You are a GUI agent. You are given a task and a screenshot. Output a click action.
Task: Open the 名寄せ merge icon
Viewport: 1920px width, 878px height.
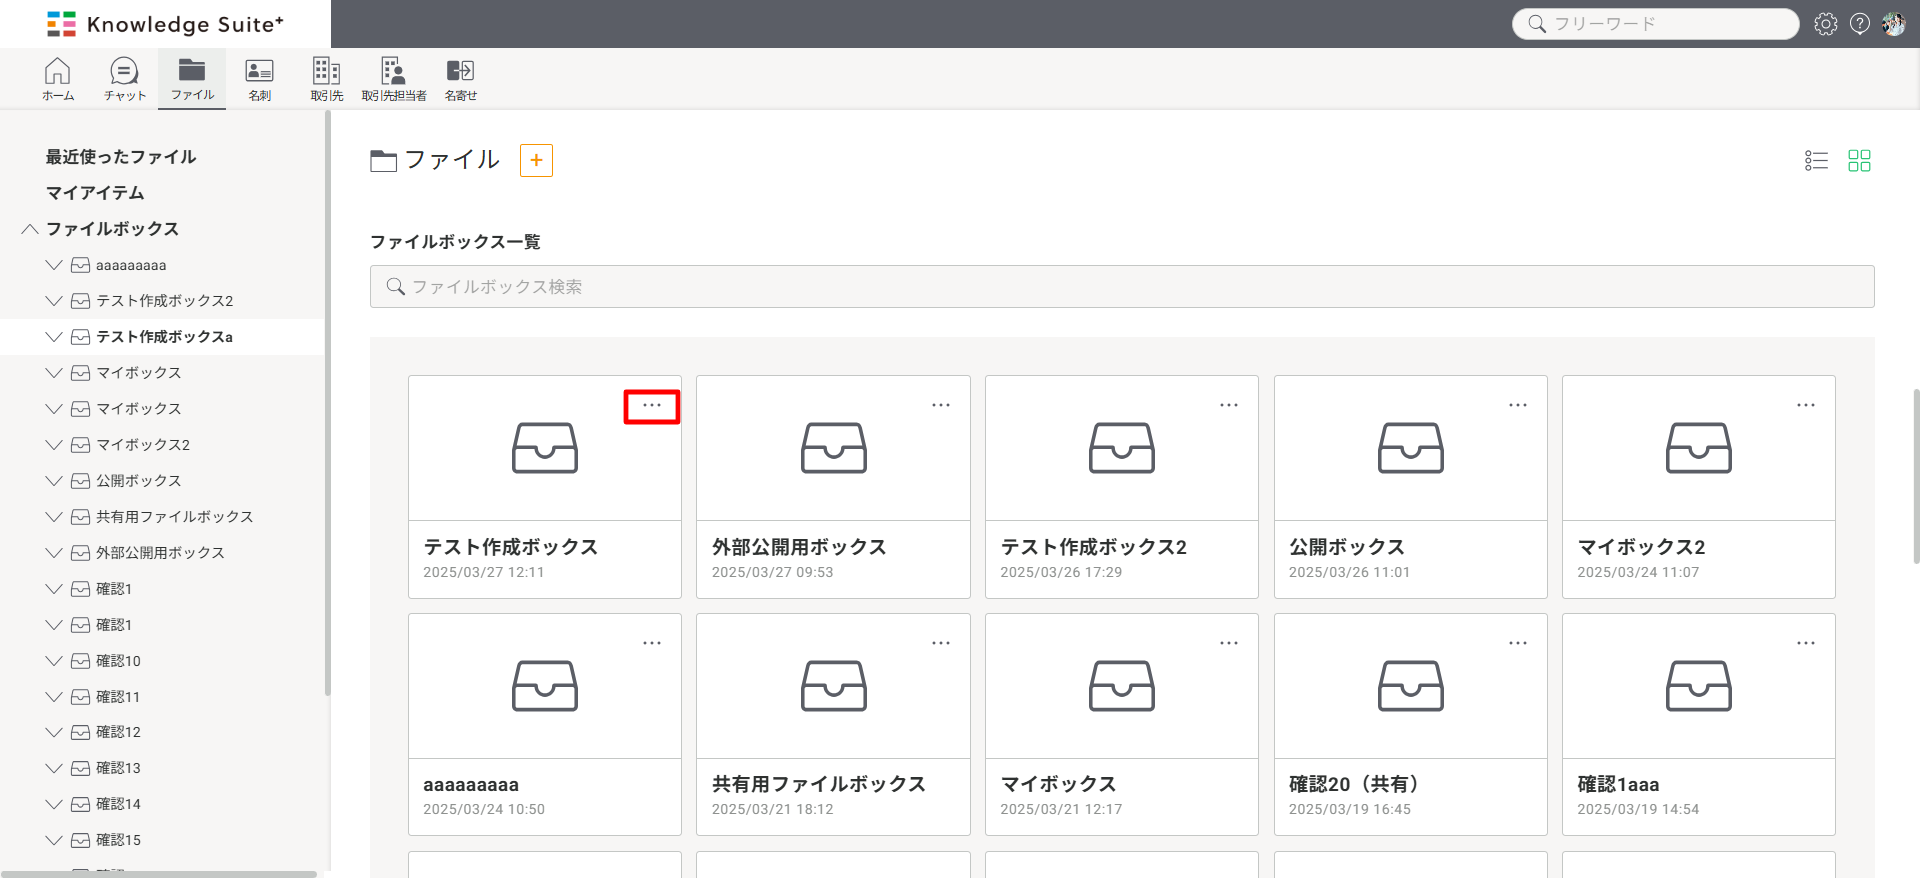pyautogui.click(x=461, y=79)
